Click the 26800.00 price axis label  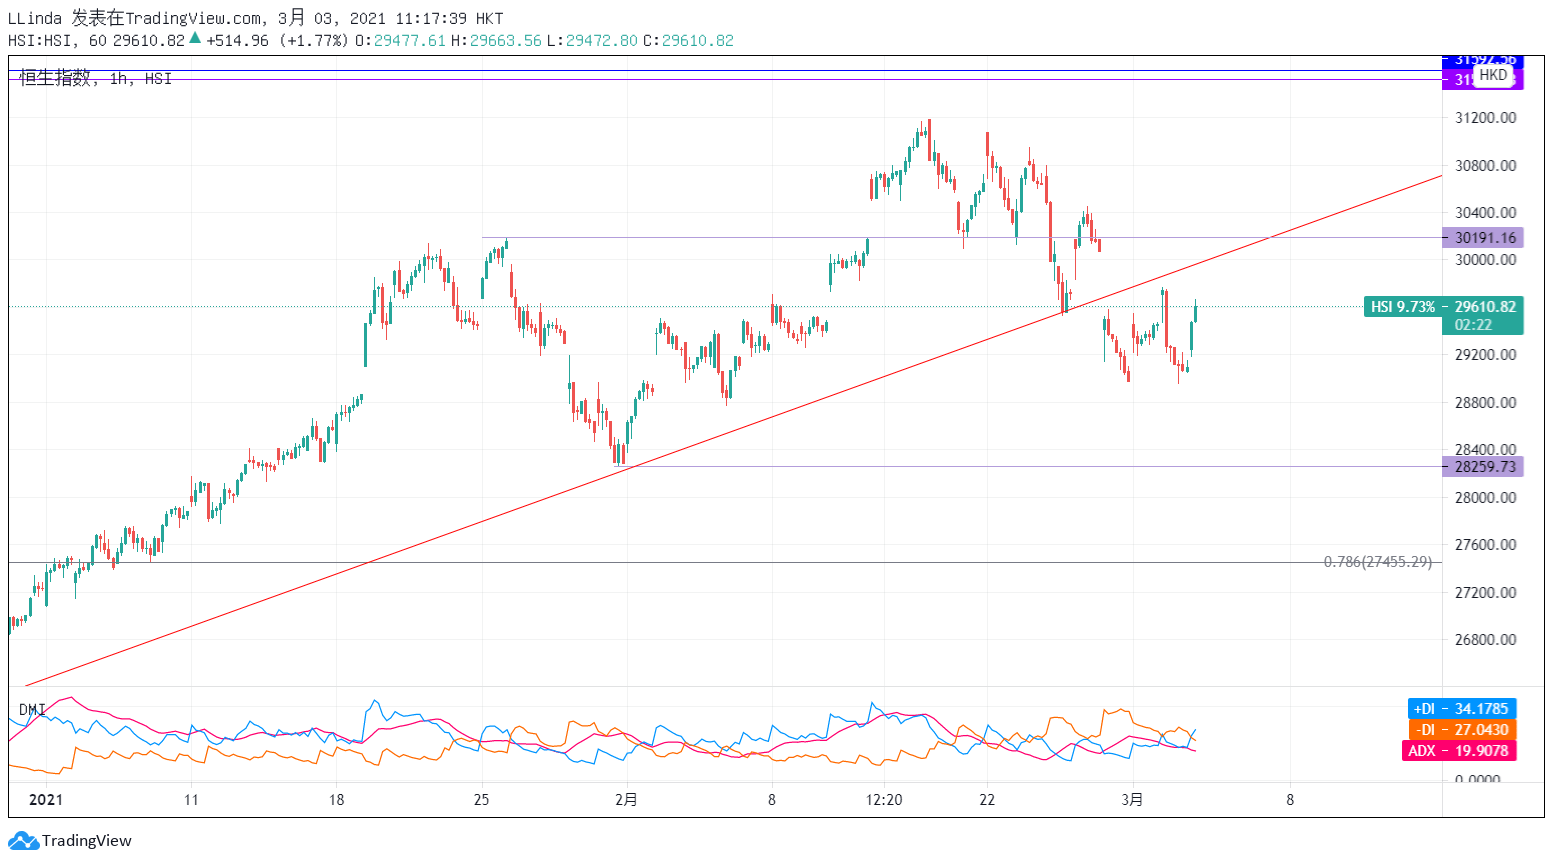(x=1485, y=640)
